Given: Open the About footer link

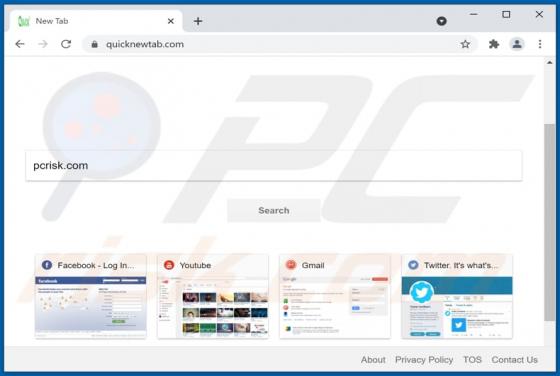Looking at the screenshot, I should tap(373, 360).
